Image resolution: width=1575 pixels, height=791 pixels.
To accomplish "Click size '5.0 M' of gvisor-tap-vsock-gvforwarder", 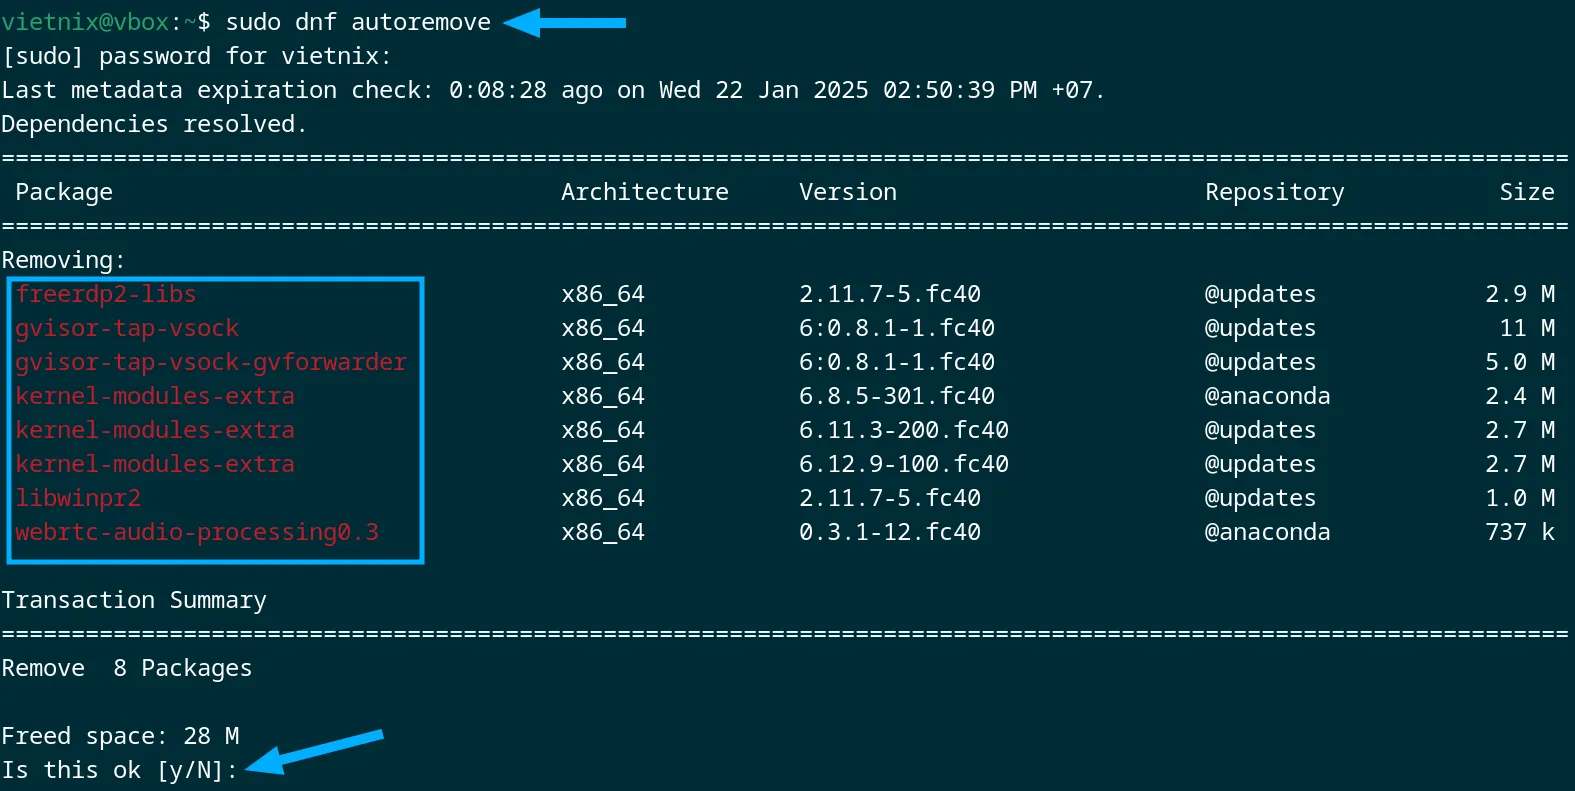I will pyautogui.click(x=1520, y=362).
